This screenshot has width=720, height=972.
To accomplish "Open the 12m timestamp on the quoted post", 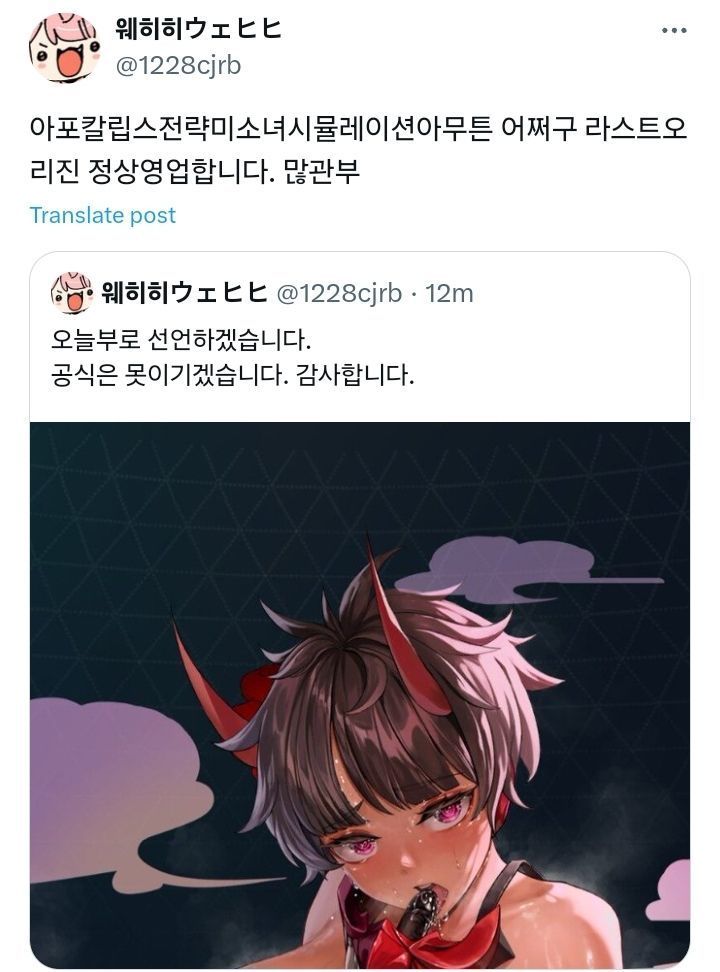I will pyautogui.click(x=449, y=293).
